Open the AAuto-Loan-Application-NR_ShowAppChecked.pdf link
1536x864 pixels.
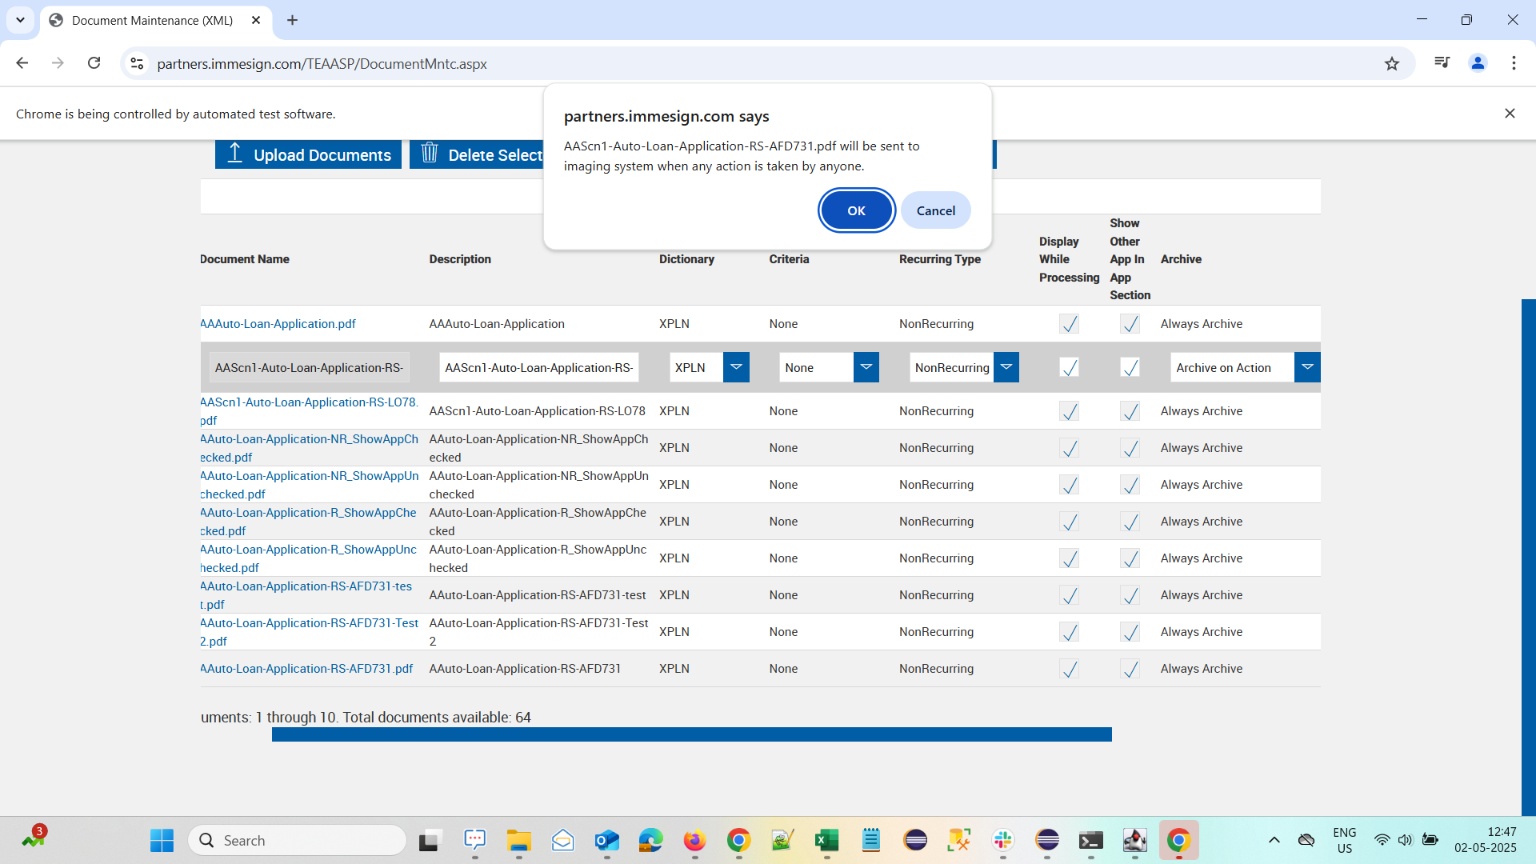coord(309,448)
